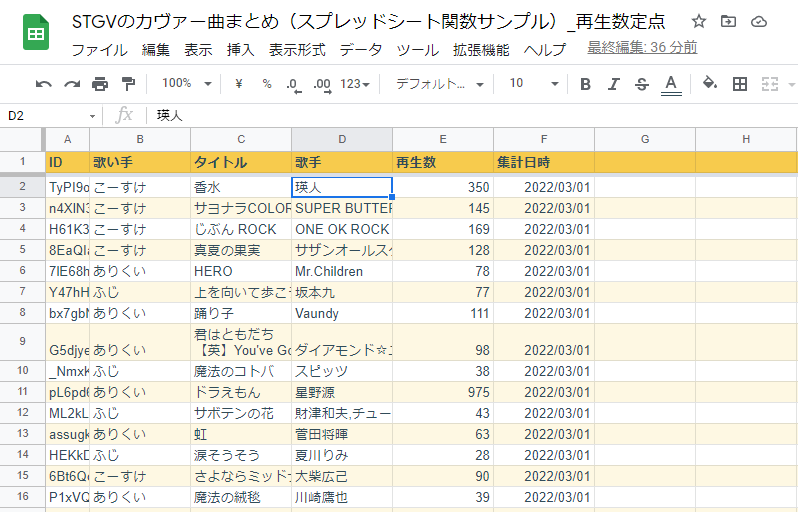
Task: Toggle strikethrough formatting
Action: click(x=642, y=84)
